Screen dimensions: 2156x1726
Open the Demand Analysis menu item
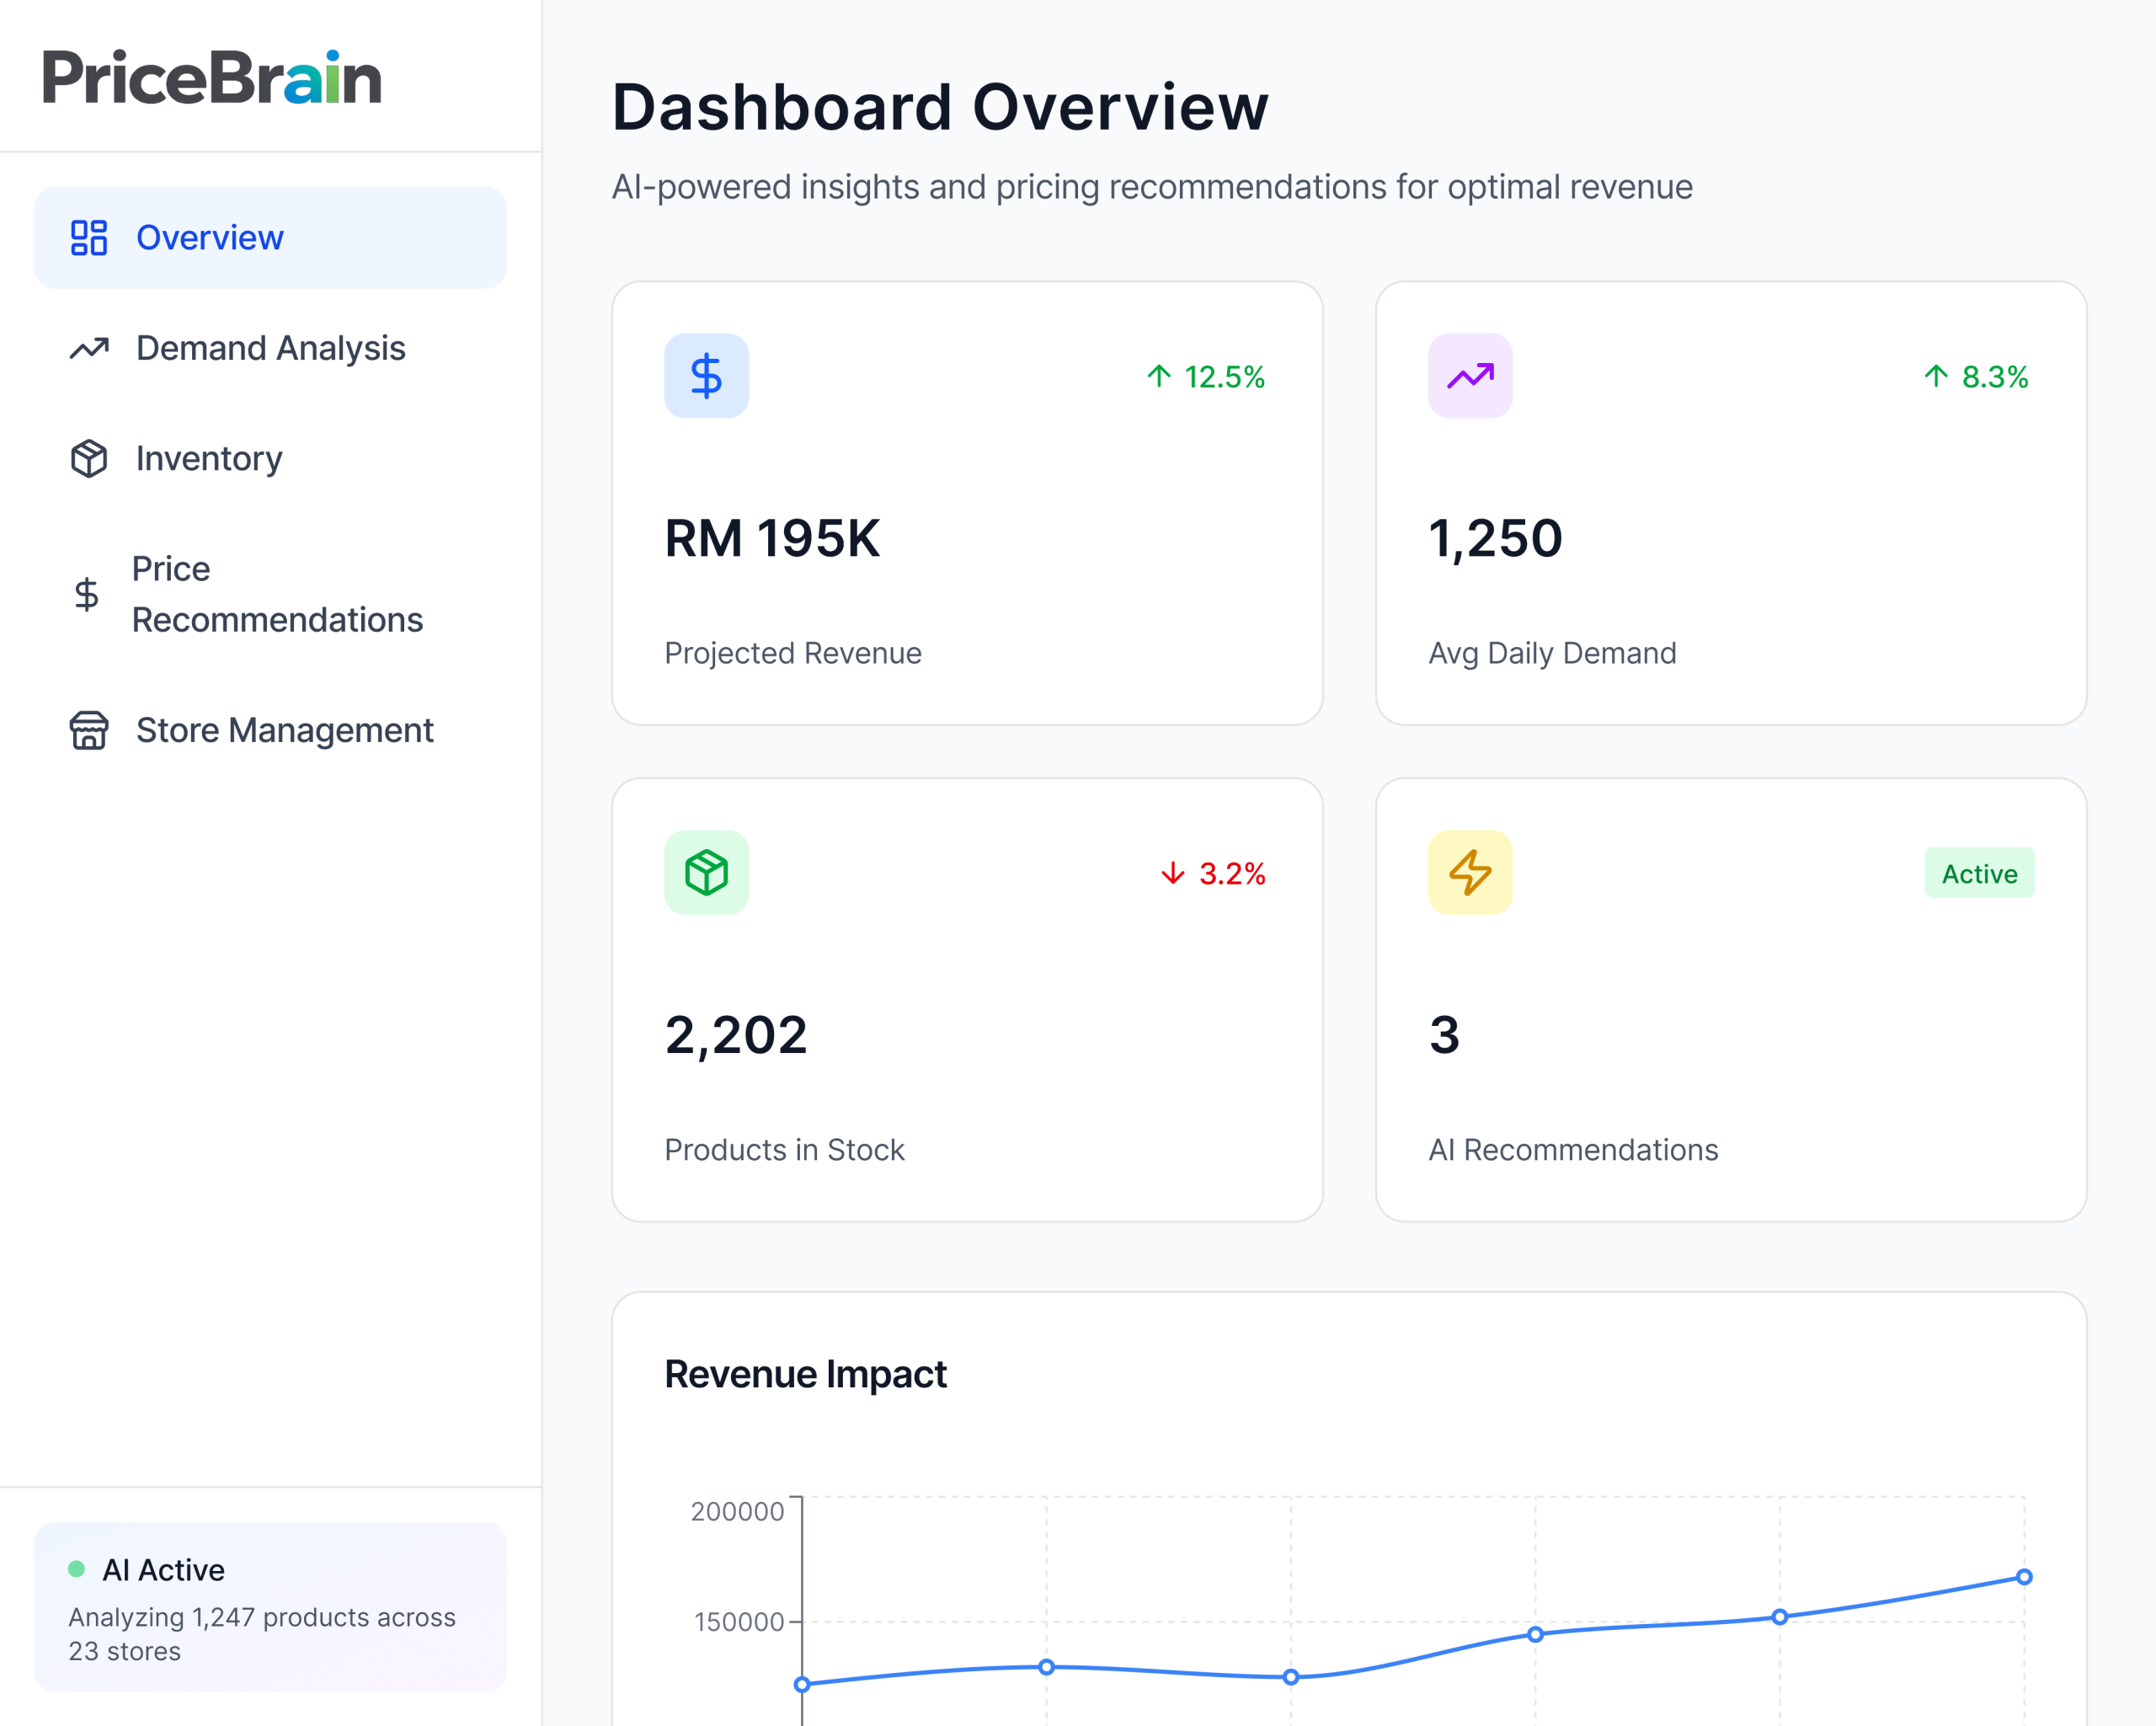coord(270,348)
